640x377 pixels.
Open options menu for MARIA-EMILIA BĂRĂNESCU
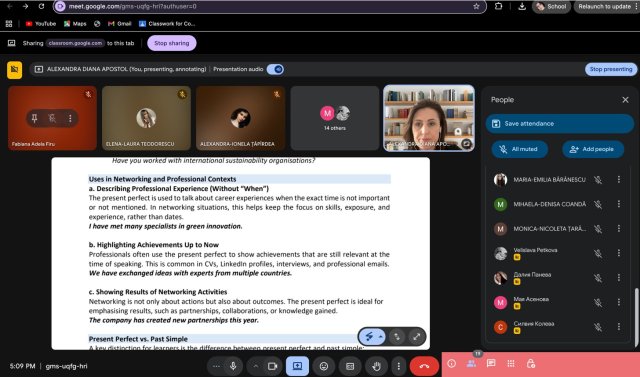tap(619, 179)
